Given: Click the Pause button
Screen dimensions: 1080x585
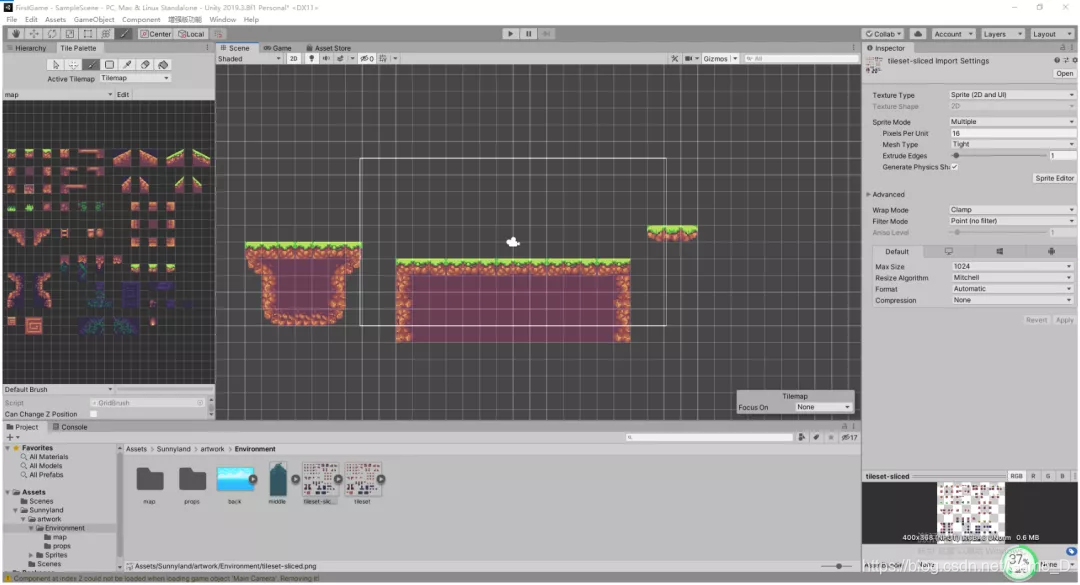Looking at the screenshot, I should [528, 34].
